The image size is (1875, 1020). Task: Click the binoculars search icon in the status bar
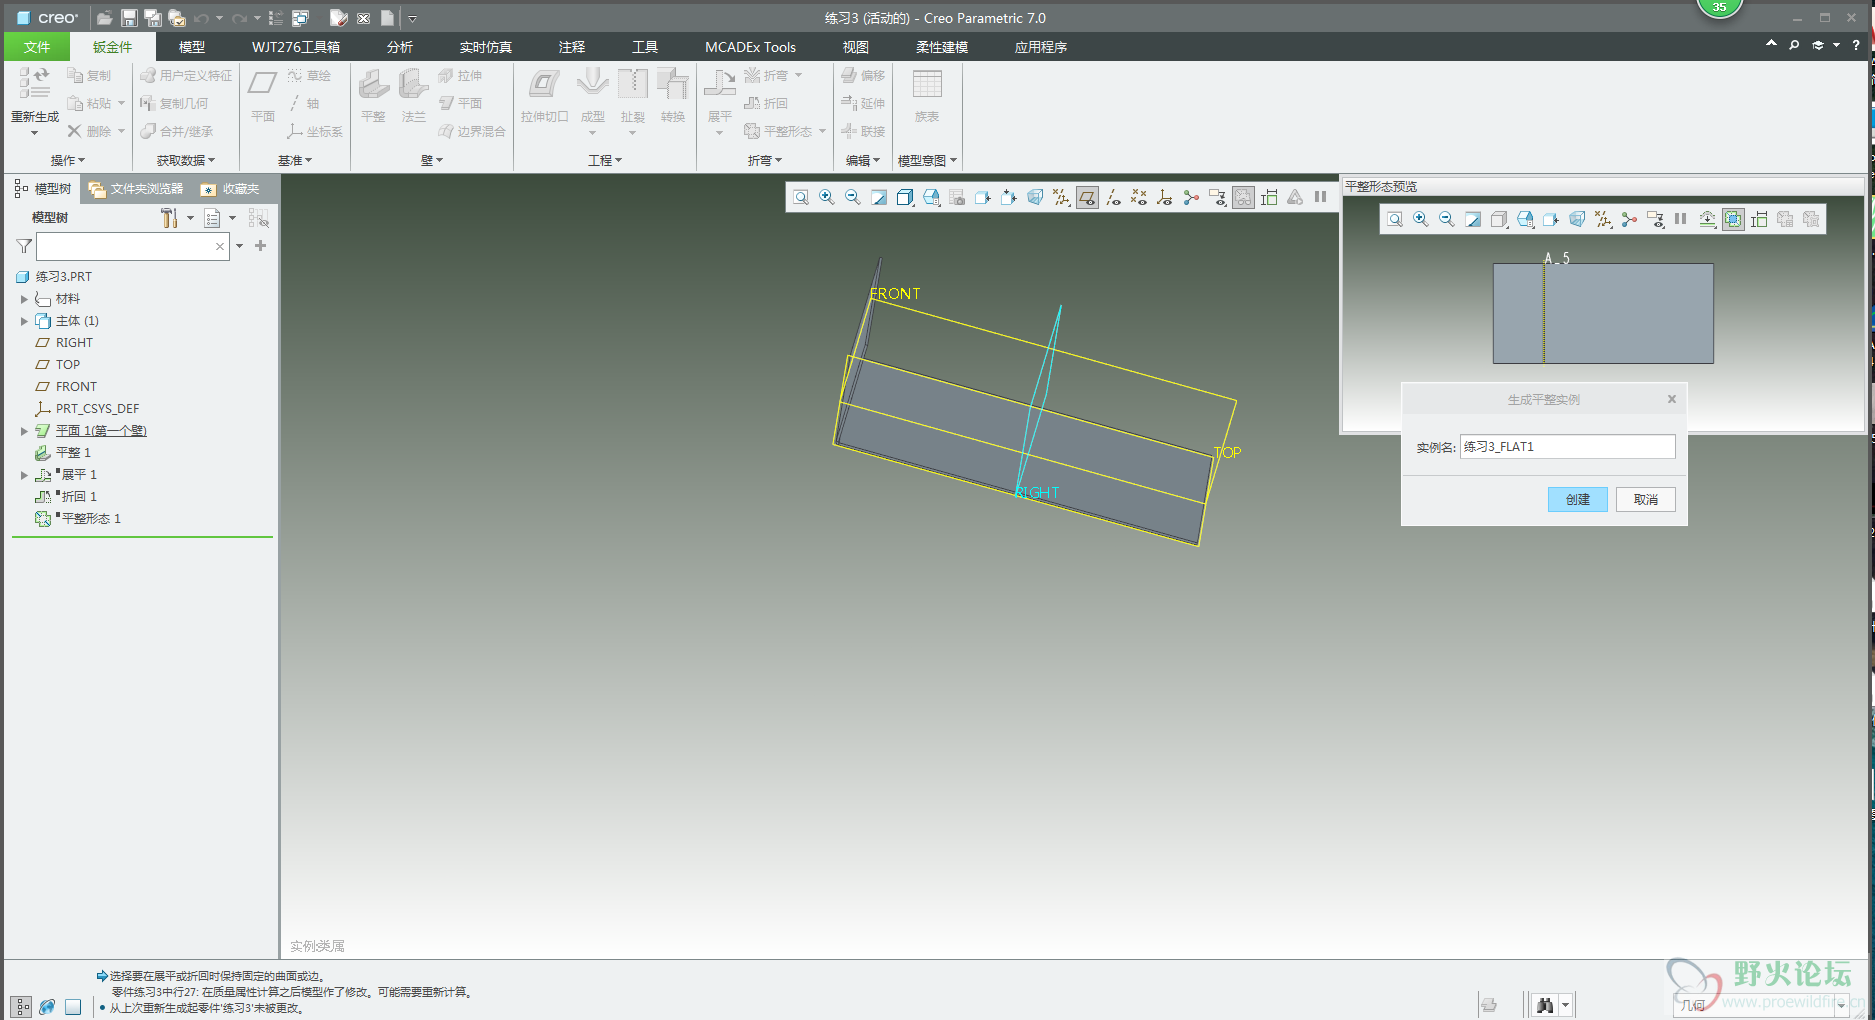coord(1545,1005)
